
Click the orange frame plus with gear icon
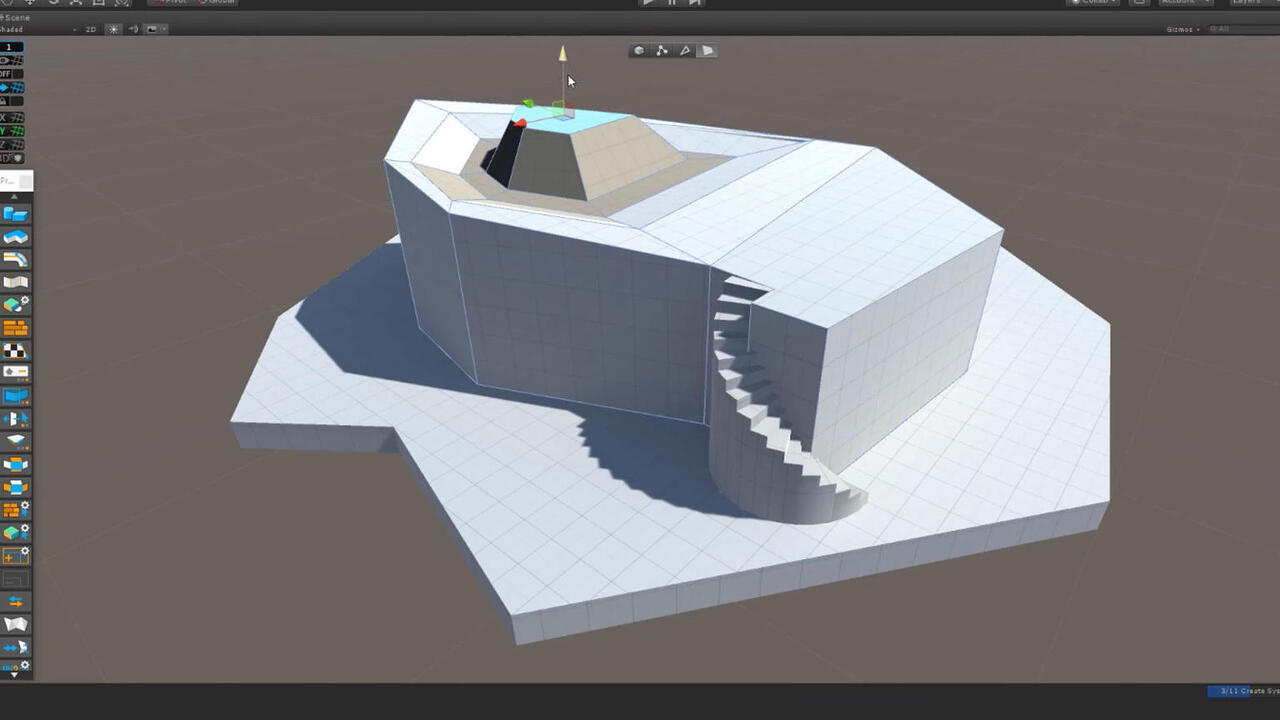(16, 555)
